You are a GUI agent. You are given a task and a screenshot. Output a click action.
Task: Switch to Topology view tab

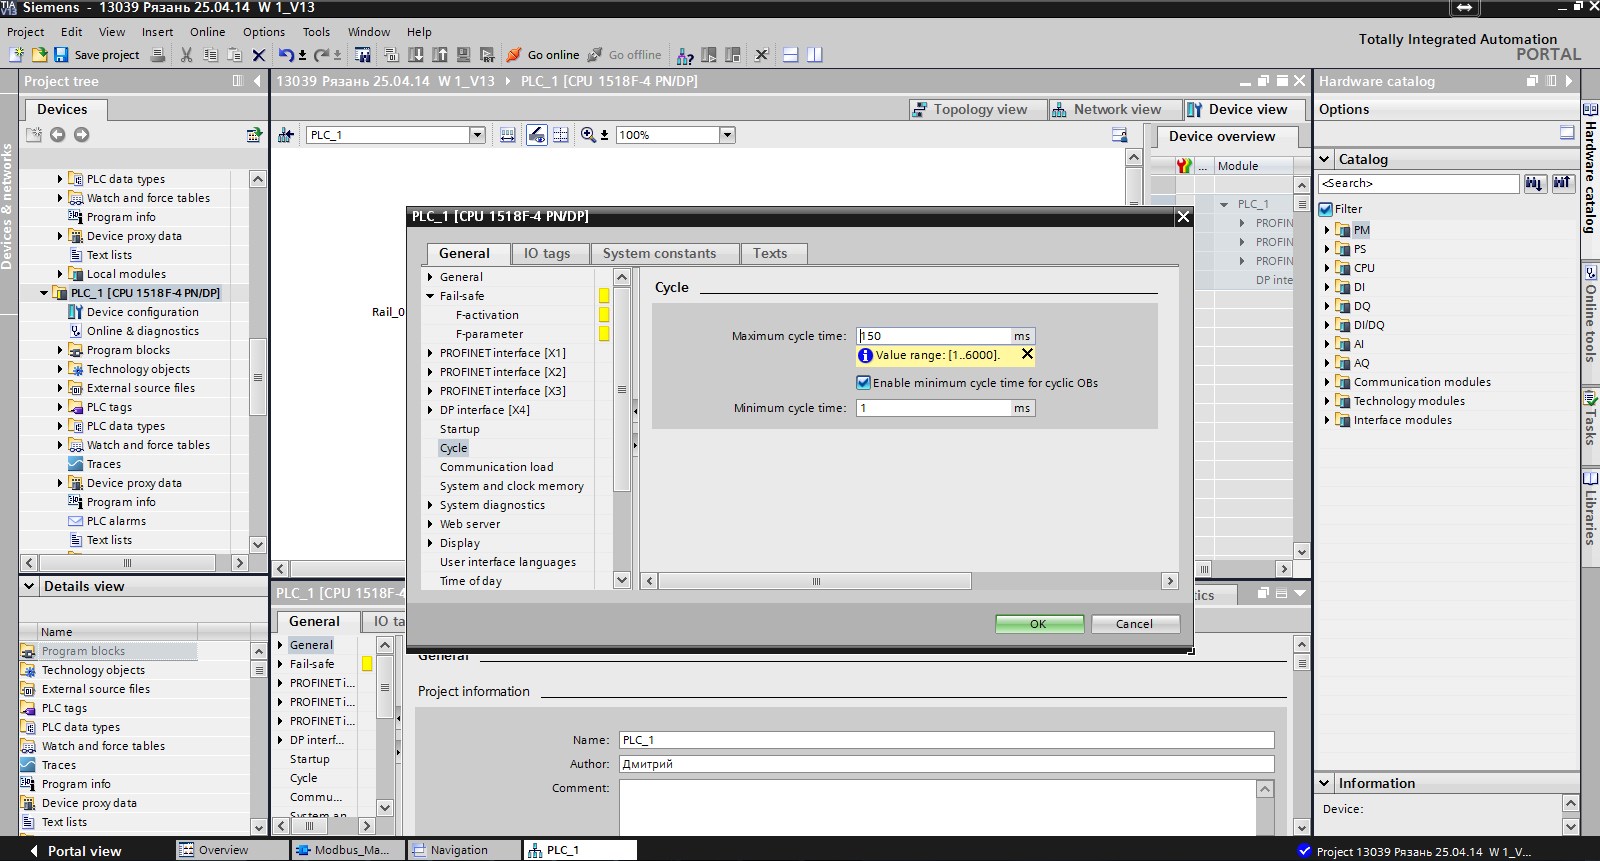(x=976, y=109)
